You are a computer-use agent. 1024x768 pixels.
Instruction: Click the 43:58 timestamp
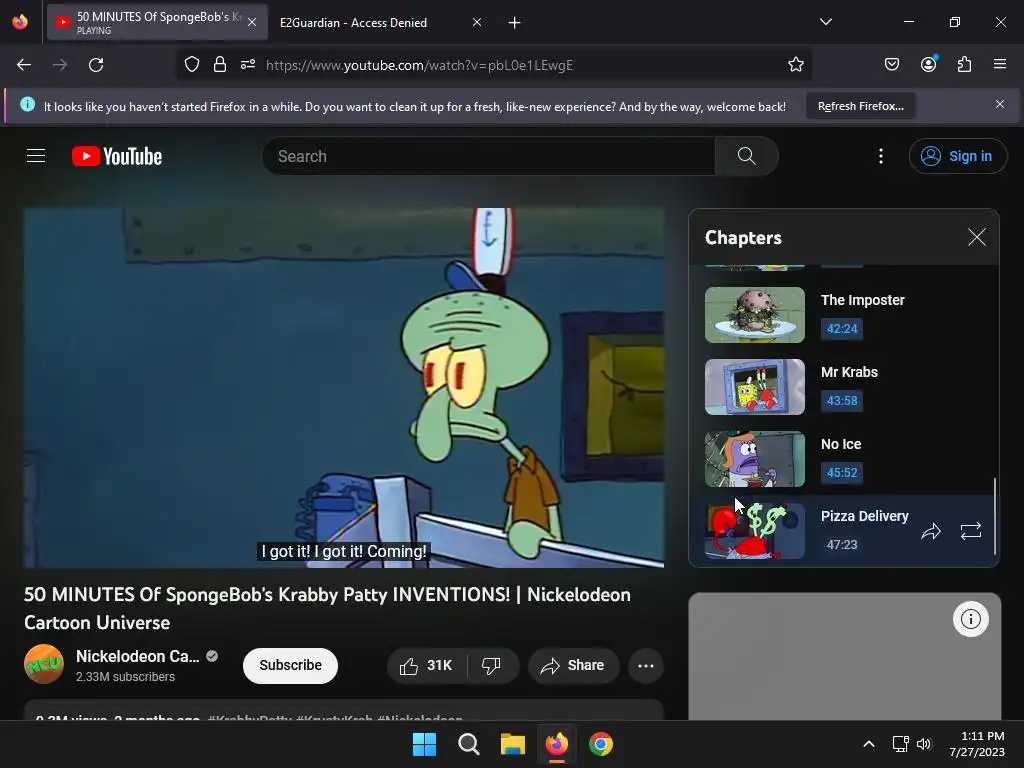[842, 400]
